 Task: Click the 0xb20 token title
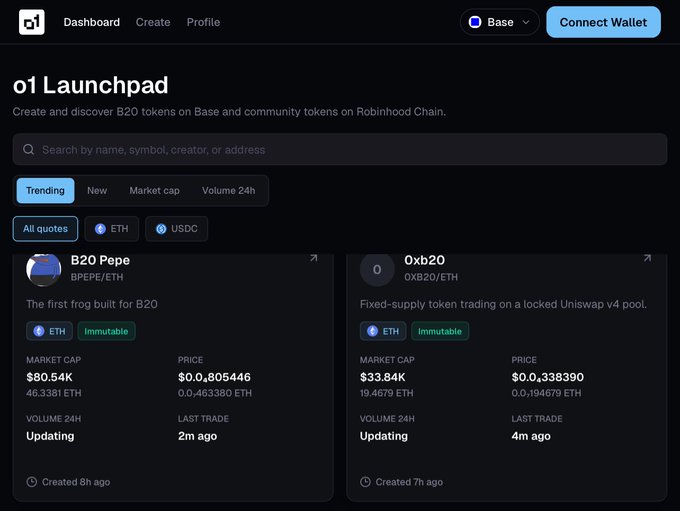pyautogui.click(x=425, y=260)
